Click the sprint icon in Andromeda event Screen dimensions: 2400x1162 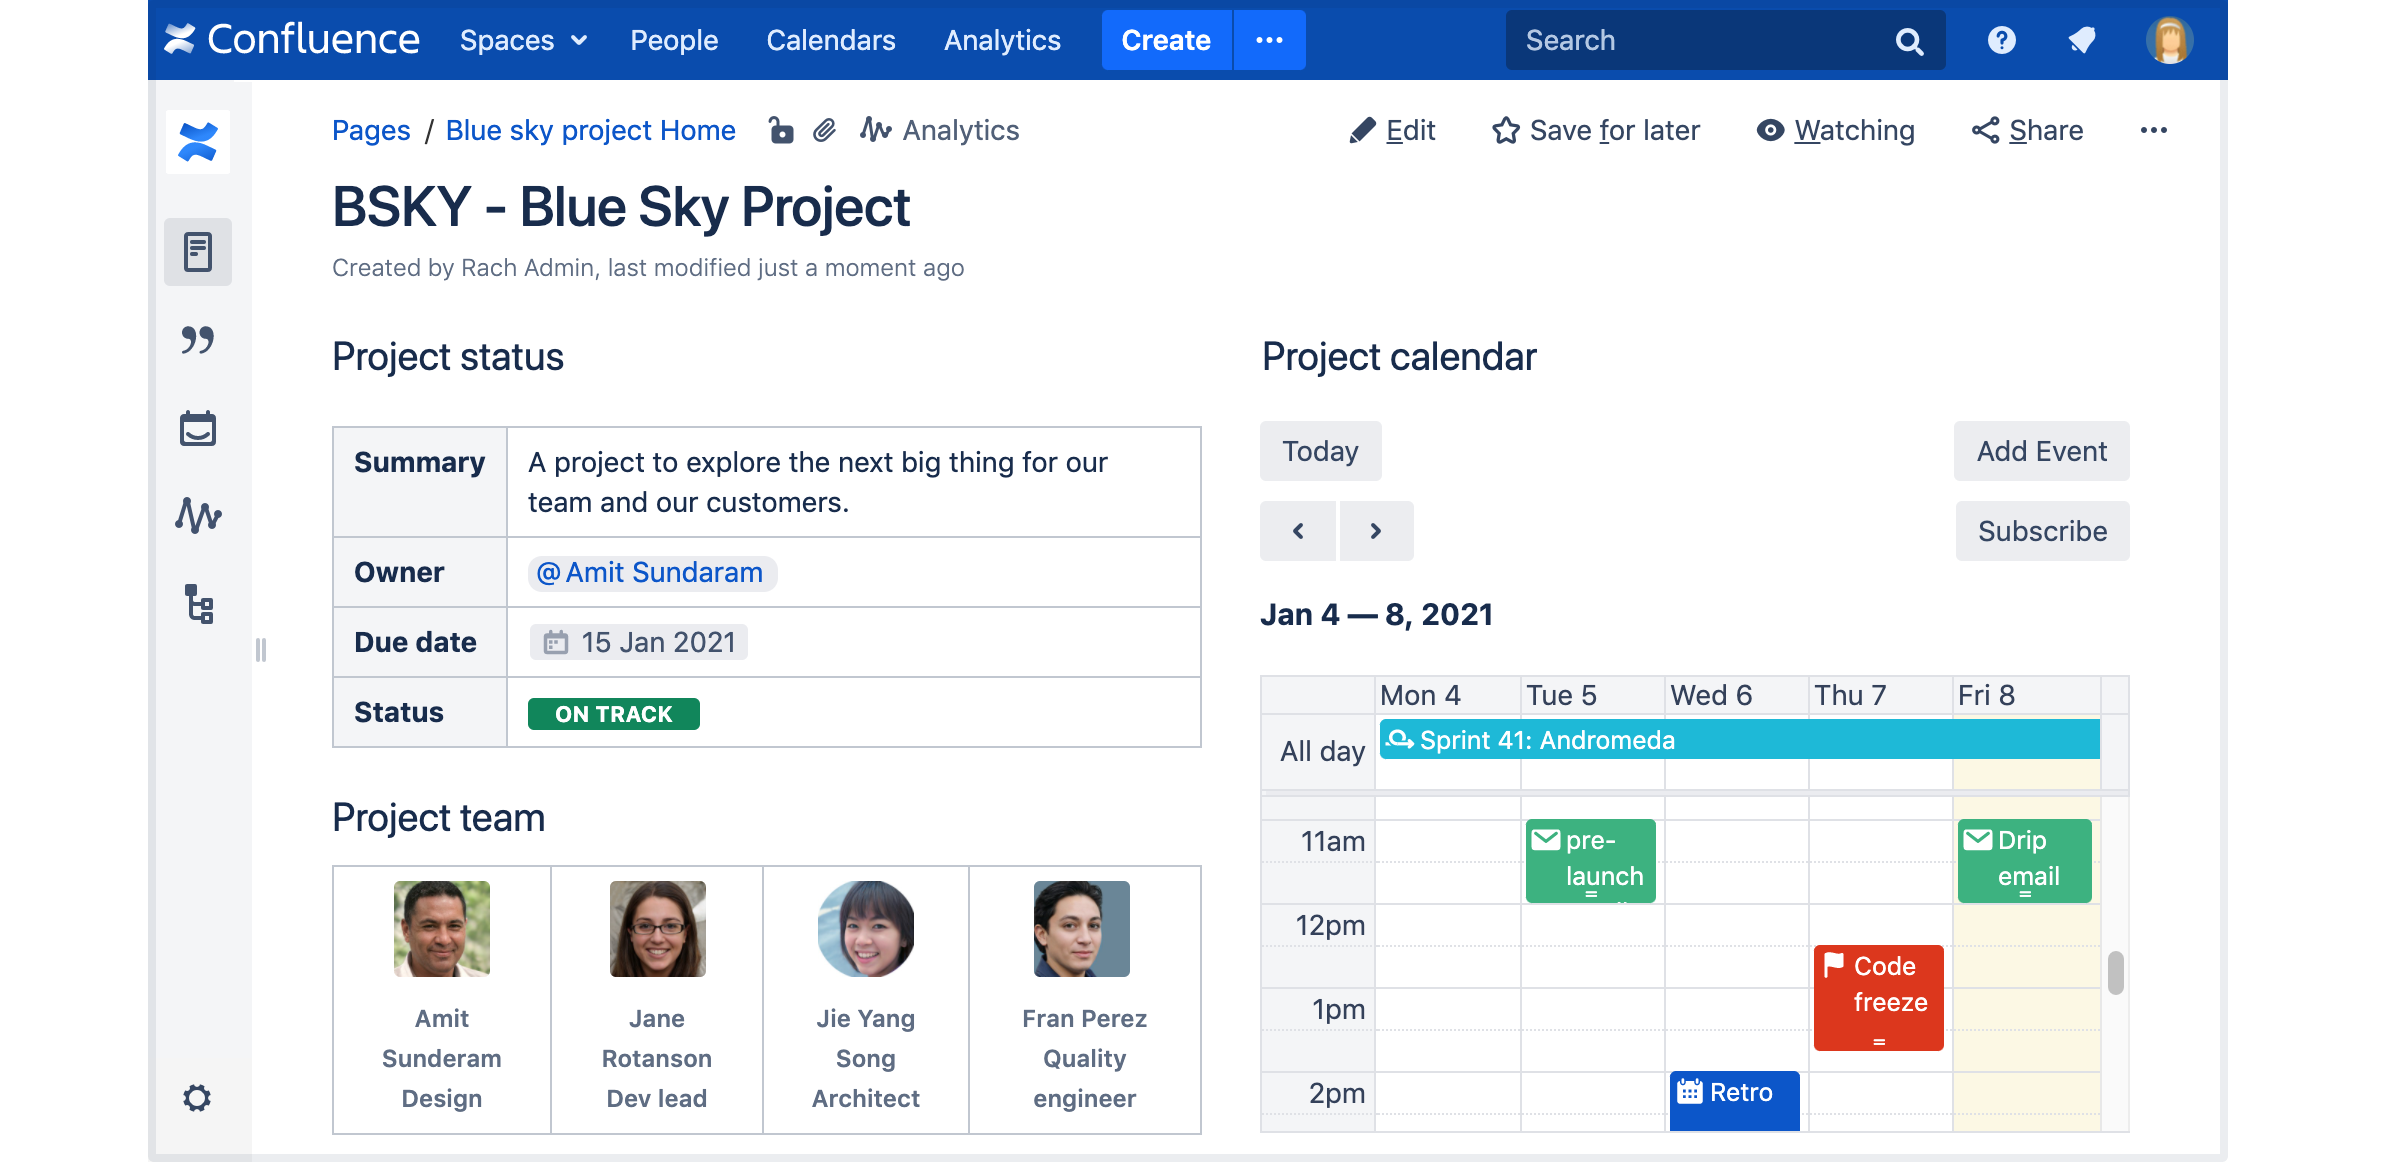pyautogui.click(x=1400, y=739)
